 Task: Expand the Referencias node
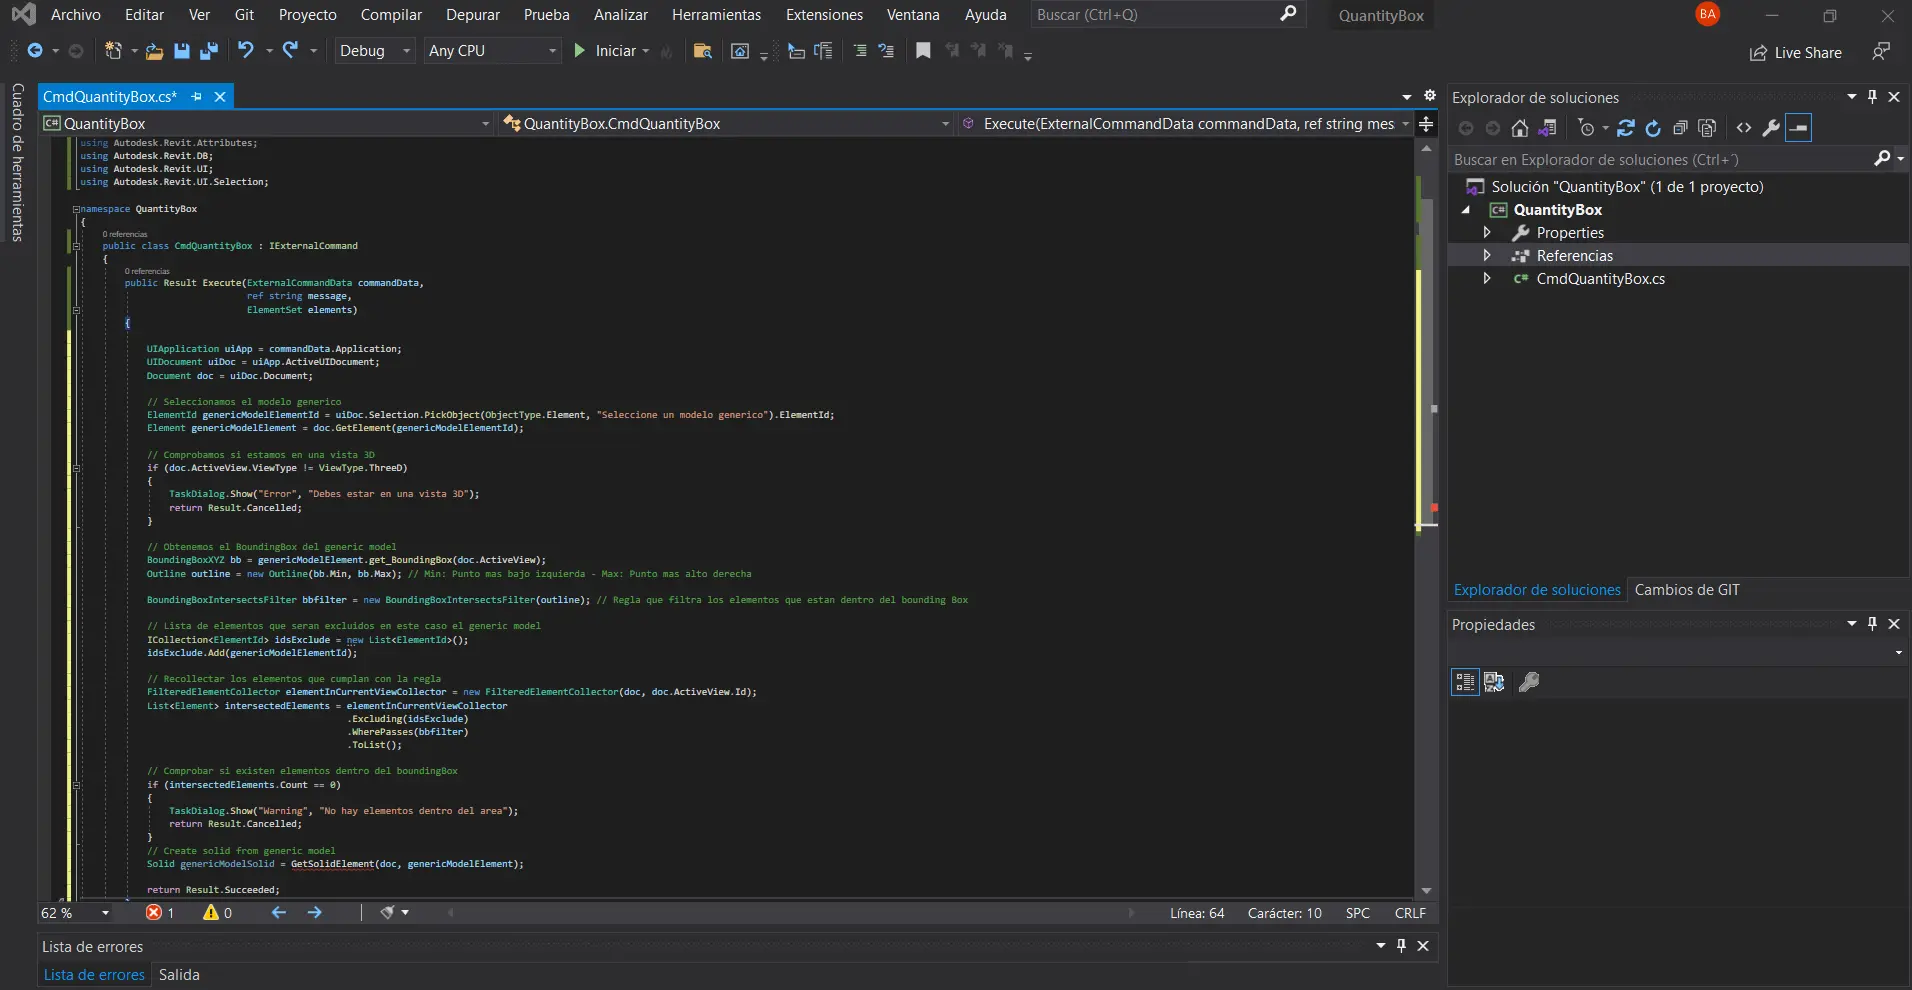(x=1487, y=256)
